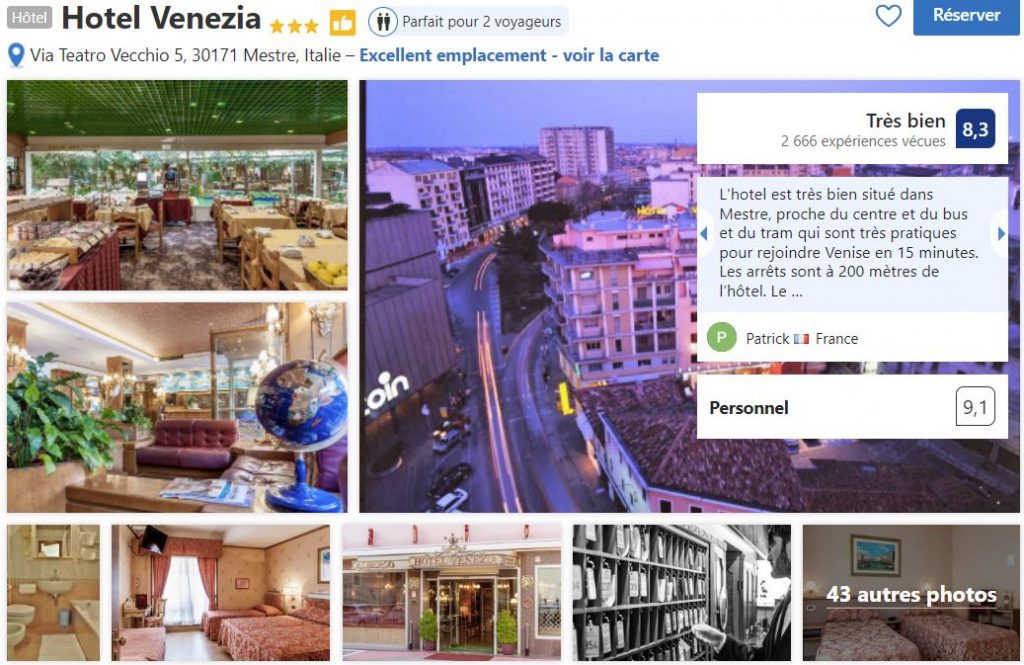Open the 8,3 review score badge

pos(975,129)
